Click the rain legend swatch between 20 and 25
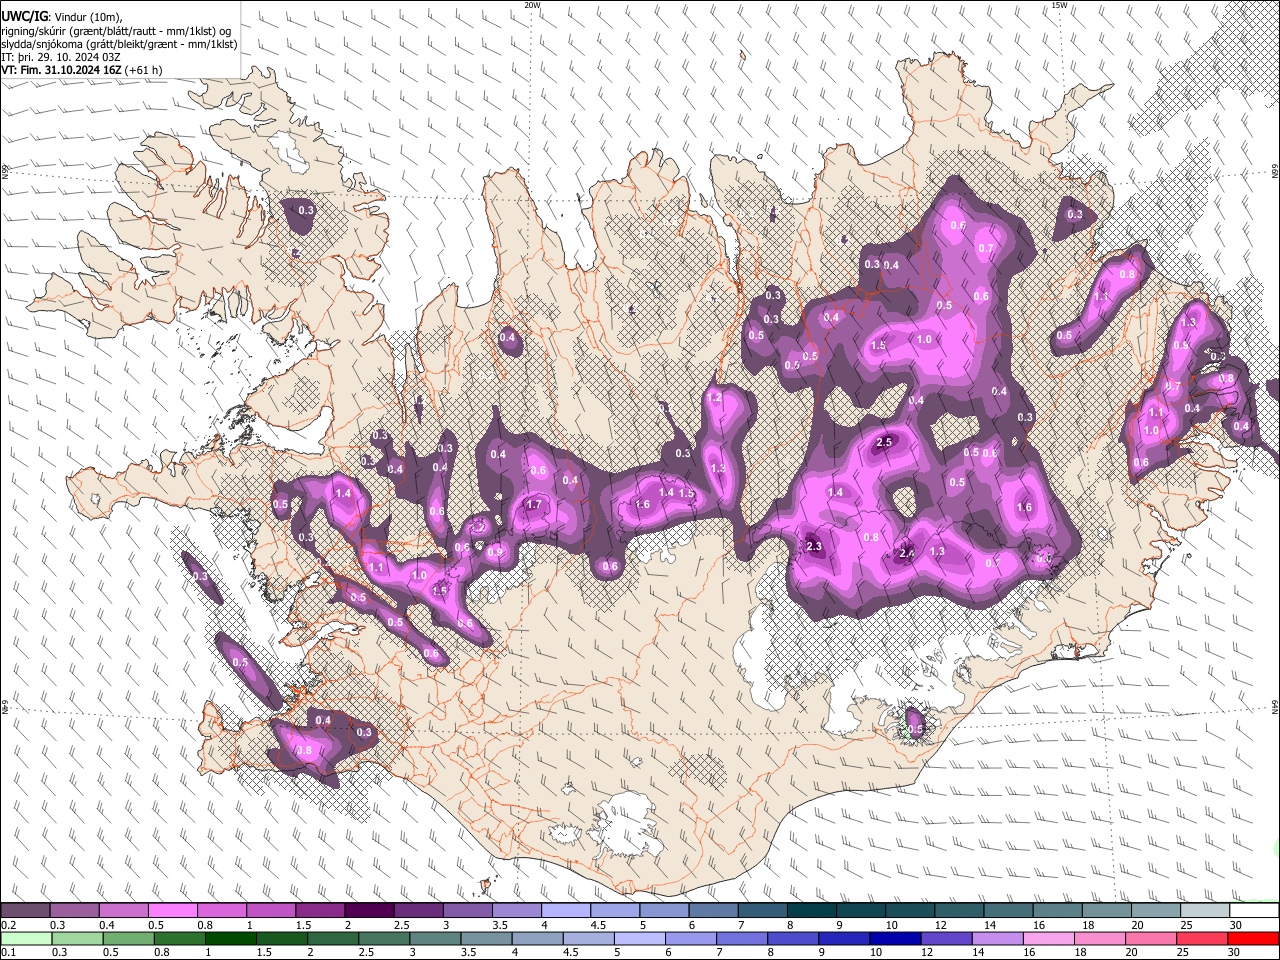Image resolution: width=1280 pixels, height=960 pixels. tap(1152, 939)
